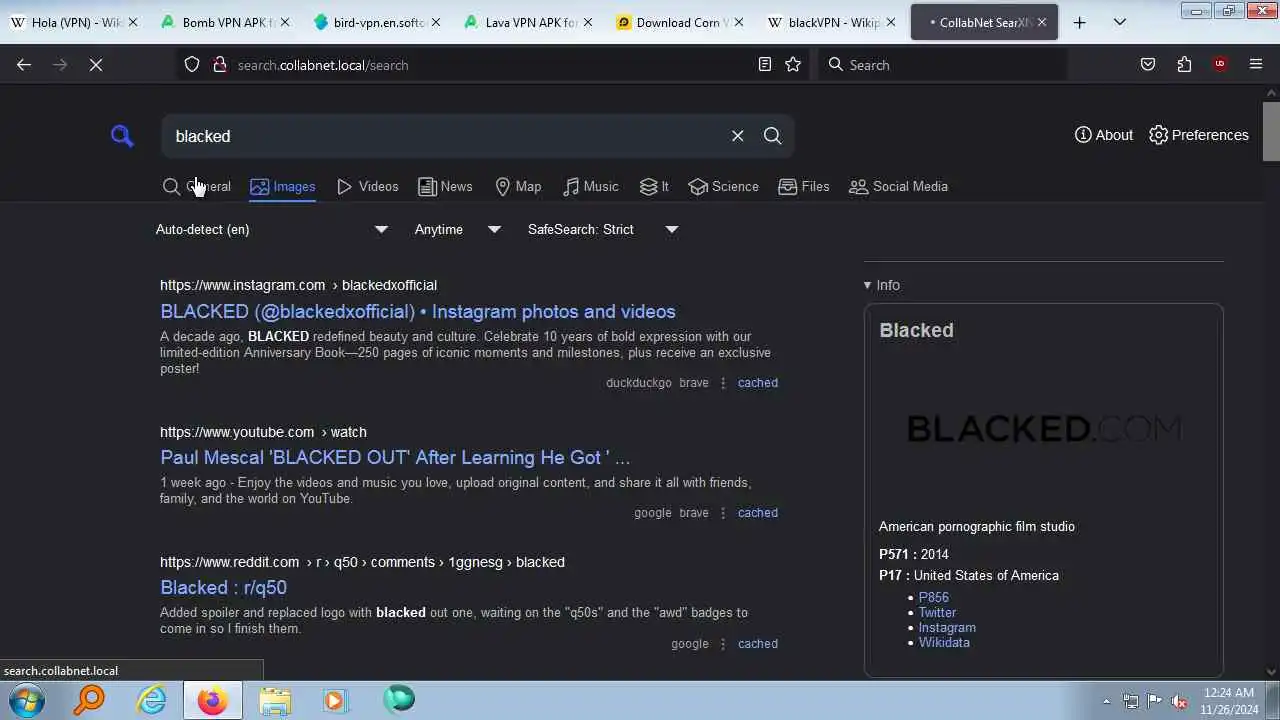Open the News category tab

445,186
